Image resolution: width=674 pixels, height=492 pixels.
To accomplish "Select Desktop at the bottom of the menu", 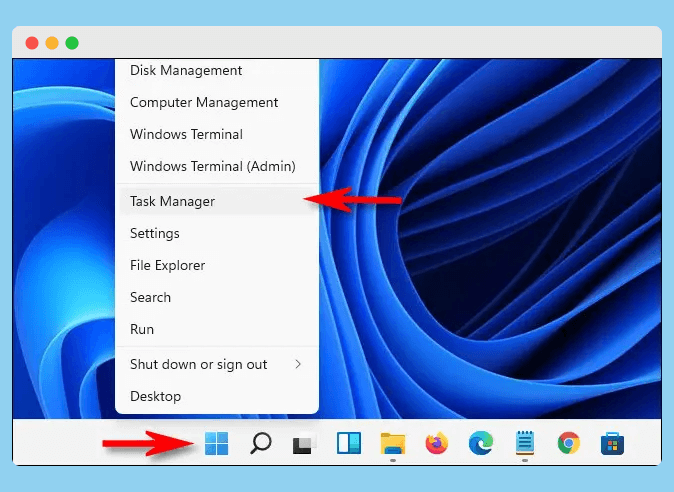I will 155,396.
